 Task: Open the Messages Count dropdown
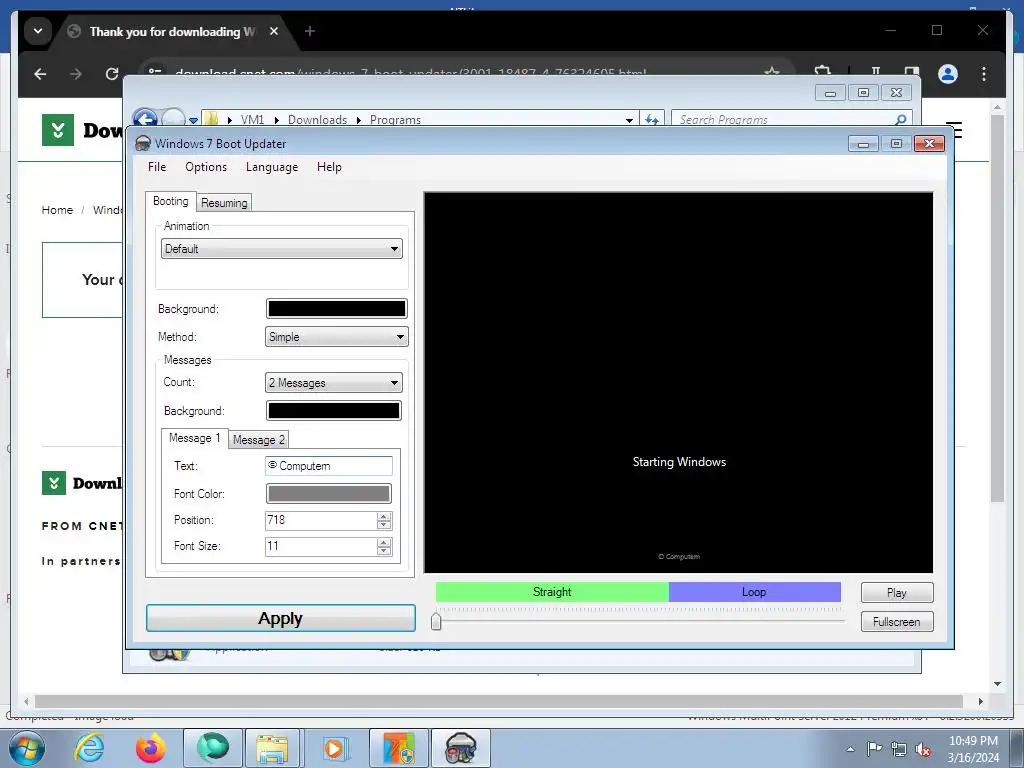point(334,383)
